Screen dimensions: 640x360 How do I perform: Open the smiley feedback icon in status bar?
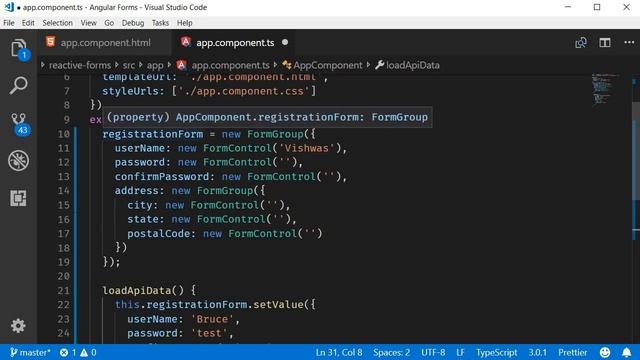click(x=605, y=352)
